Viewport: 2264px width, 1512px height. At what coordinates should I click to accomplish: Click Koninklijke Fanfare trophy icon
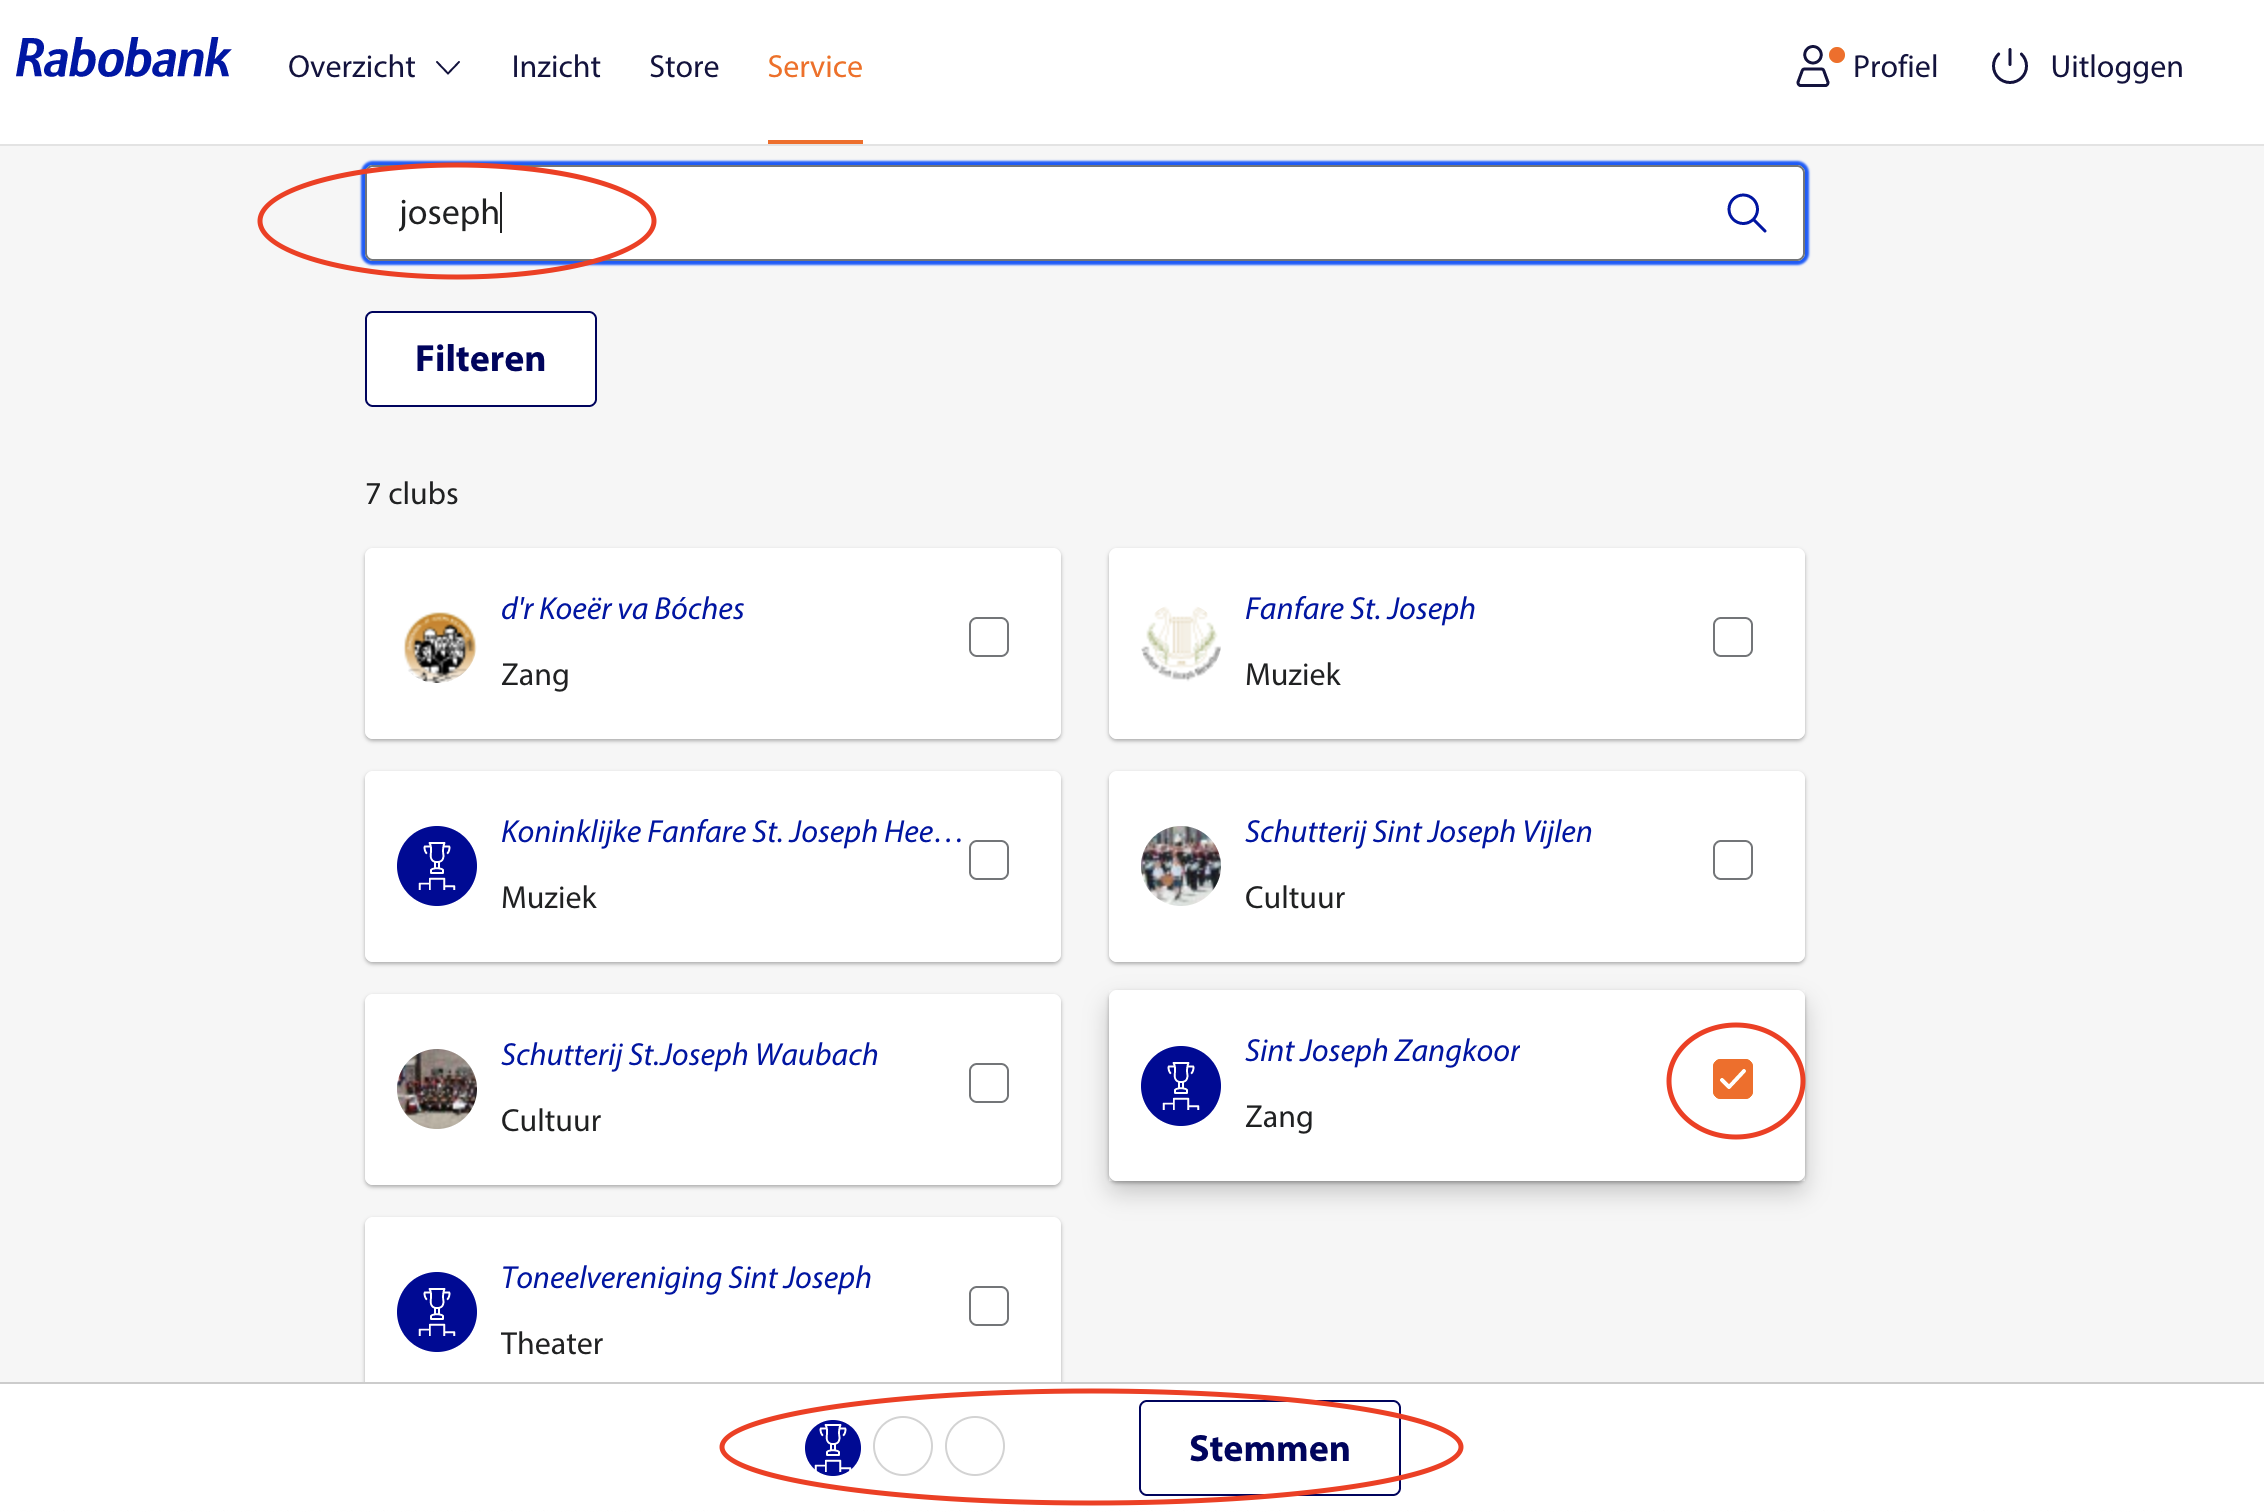point(437,866)
